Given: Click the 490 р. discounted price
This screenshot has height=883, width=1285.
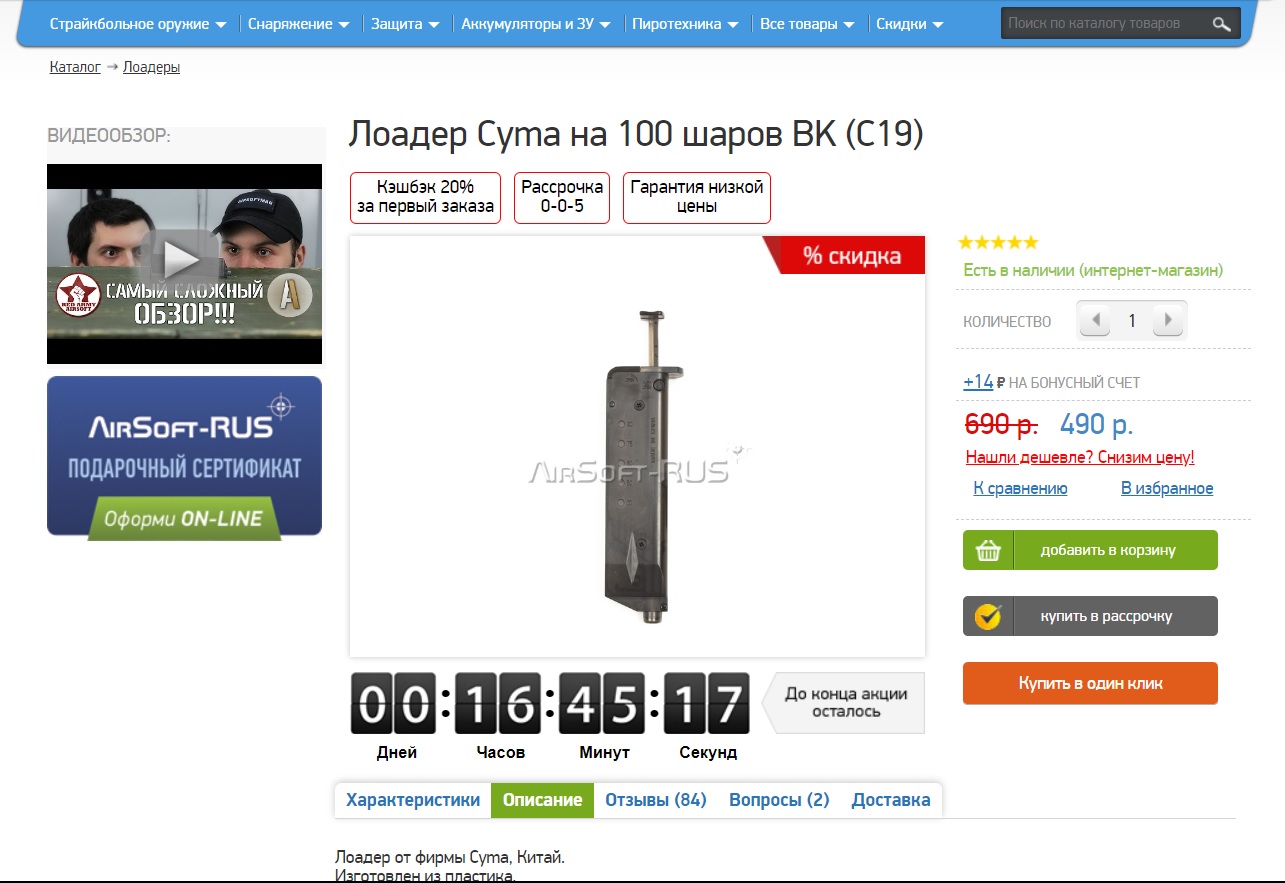Looking at the screenshot, I should click(x=1096, y=424).
